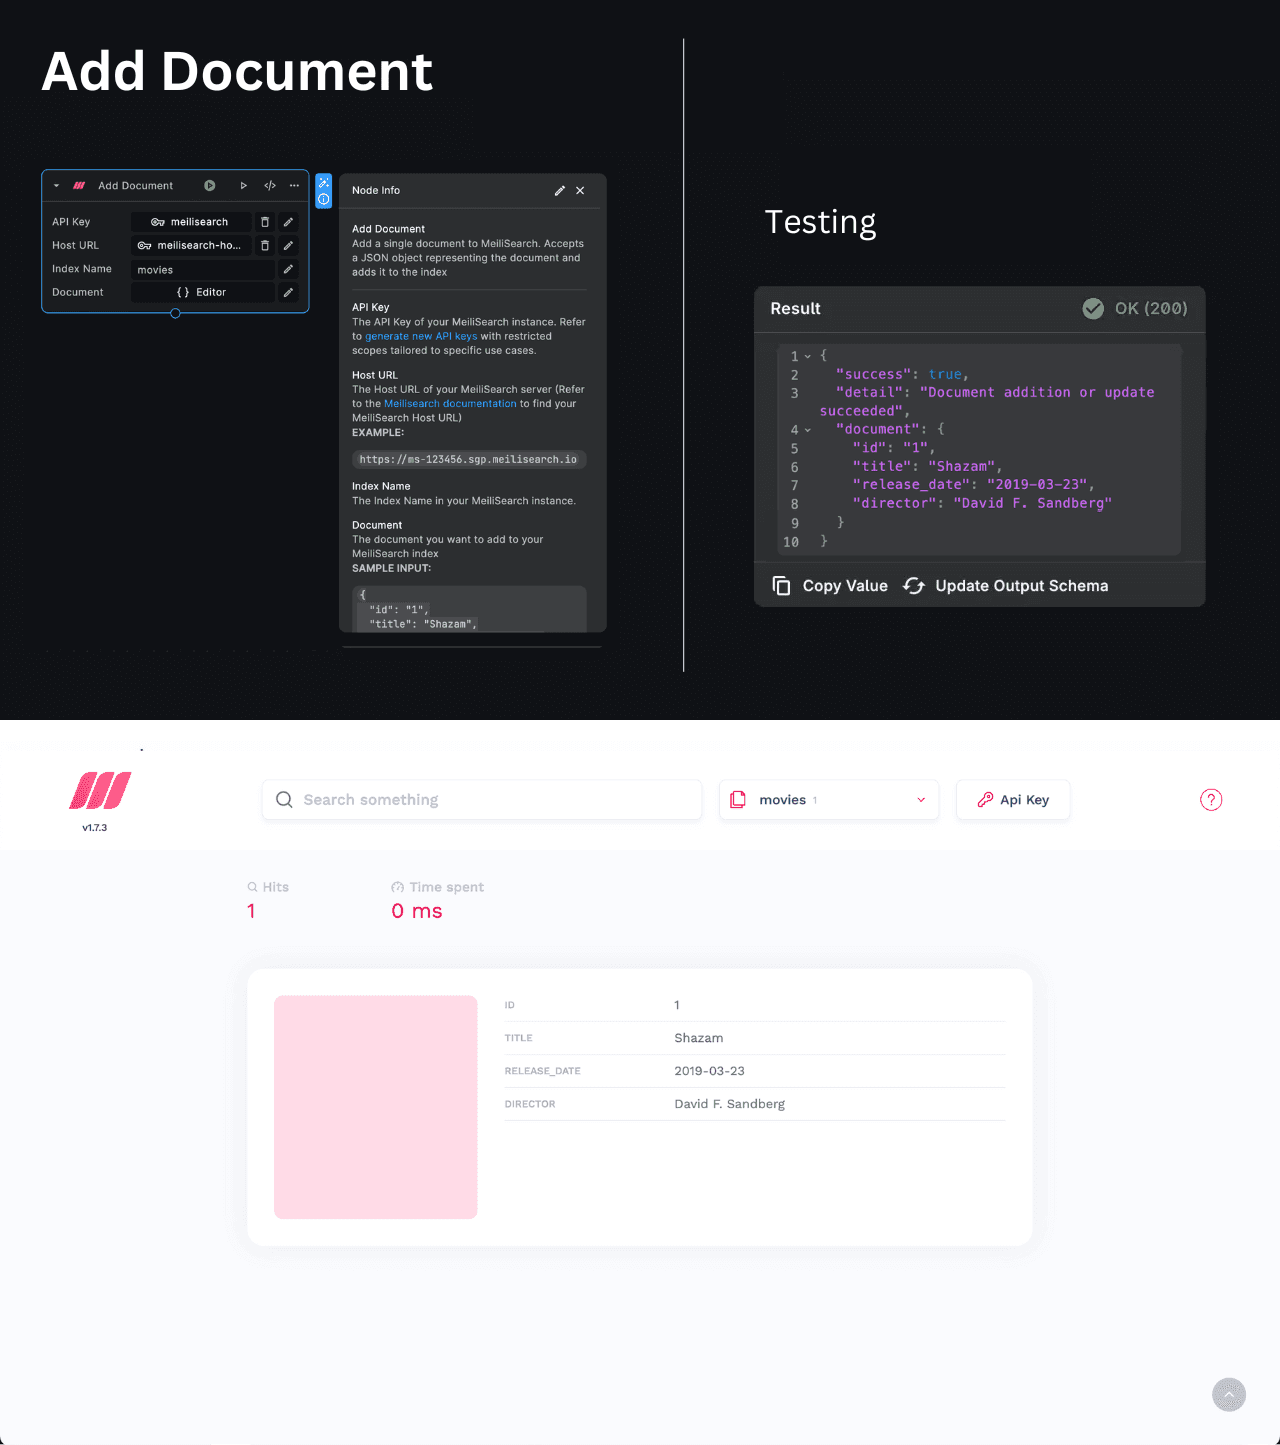Click the release date 2019-03-23 value
This screenshot has height=1445, width=1280.
tap(710, 1071)
